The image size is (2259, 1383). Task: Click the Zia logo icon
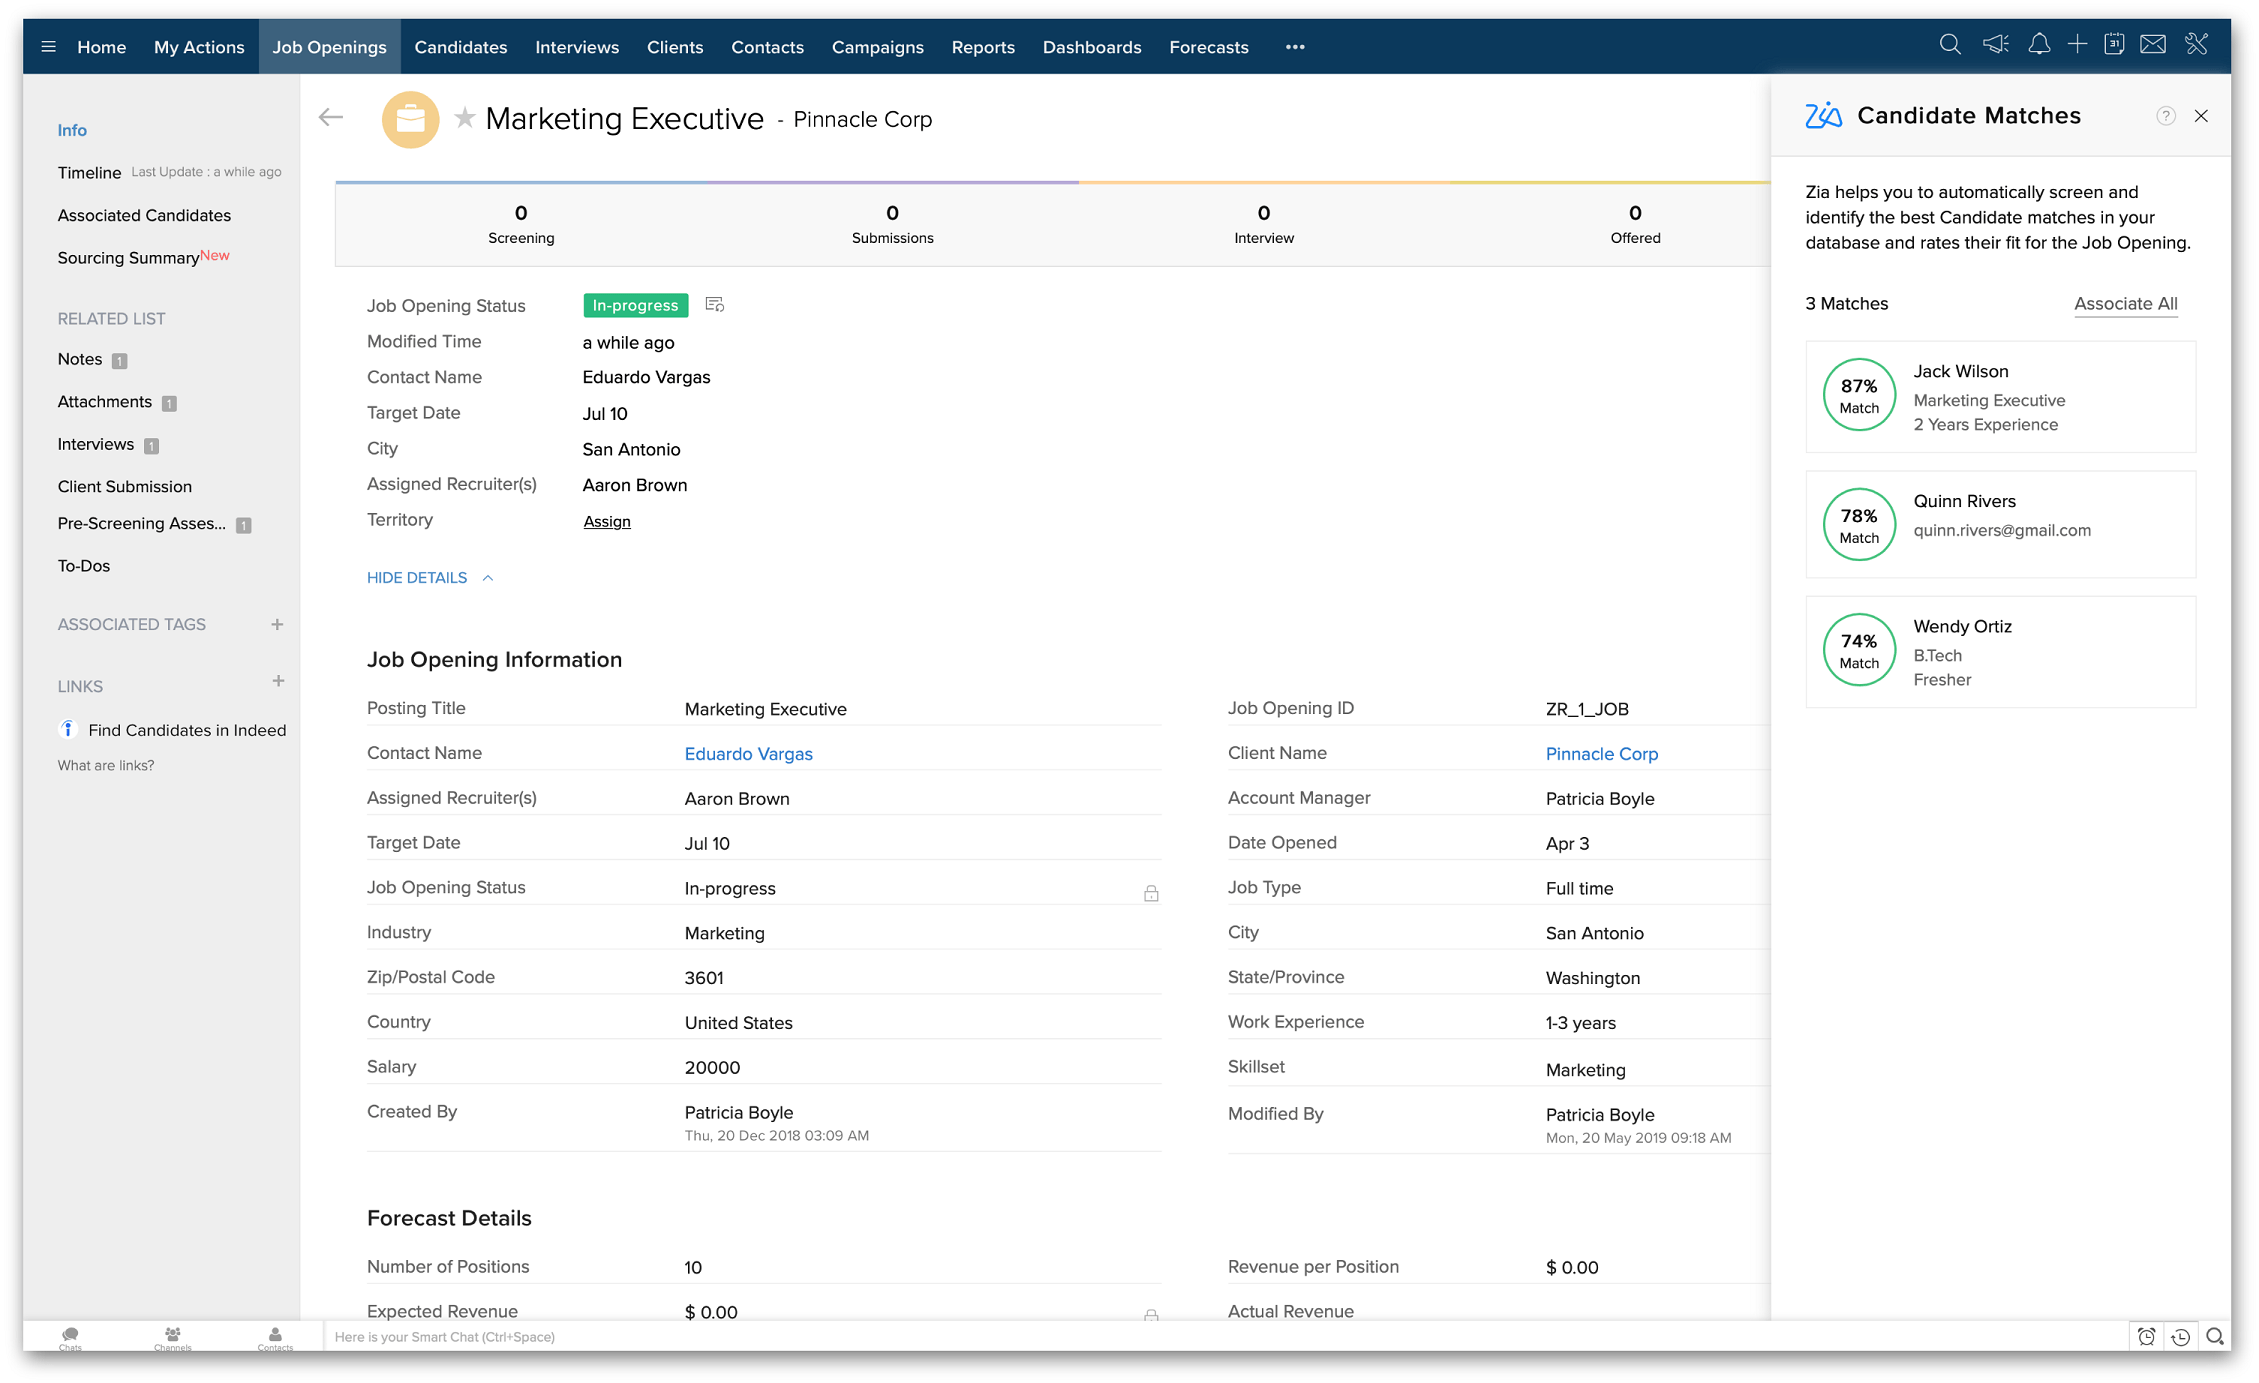[x=1823, y=116]
